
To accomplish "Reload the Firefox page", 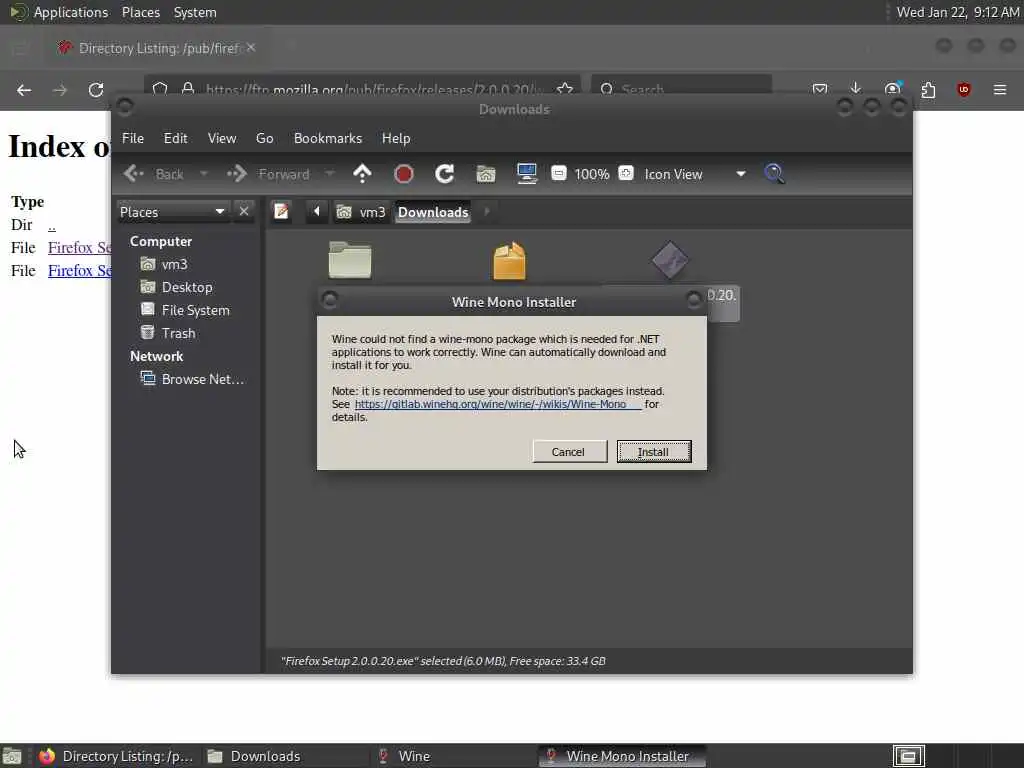I will click(96, 90).
